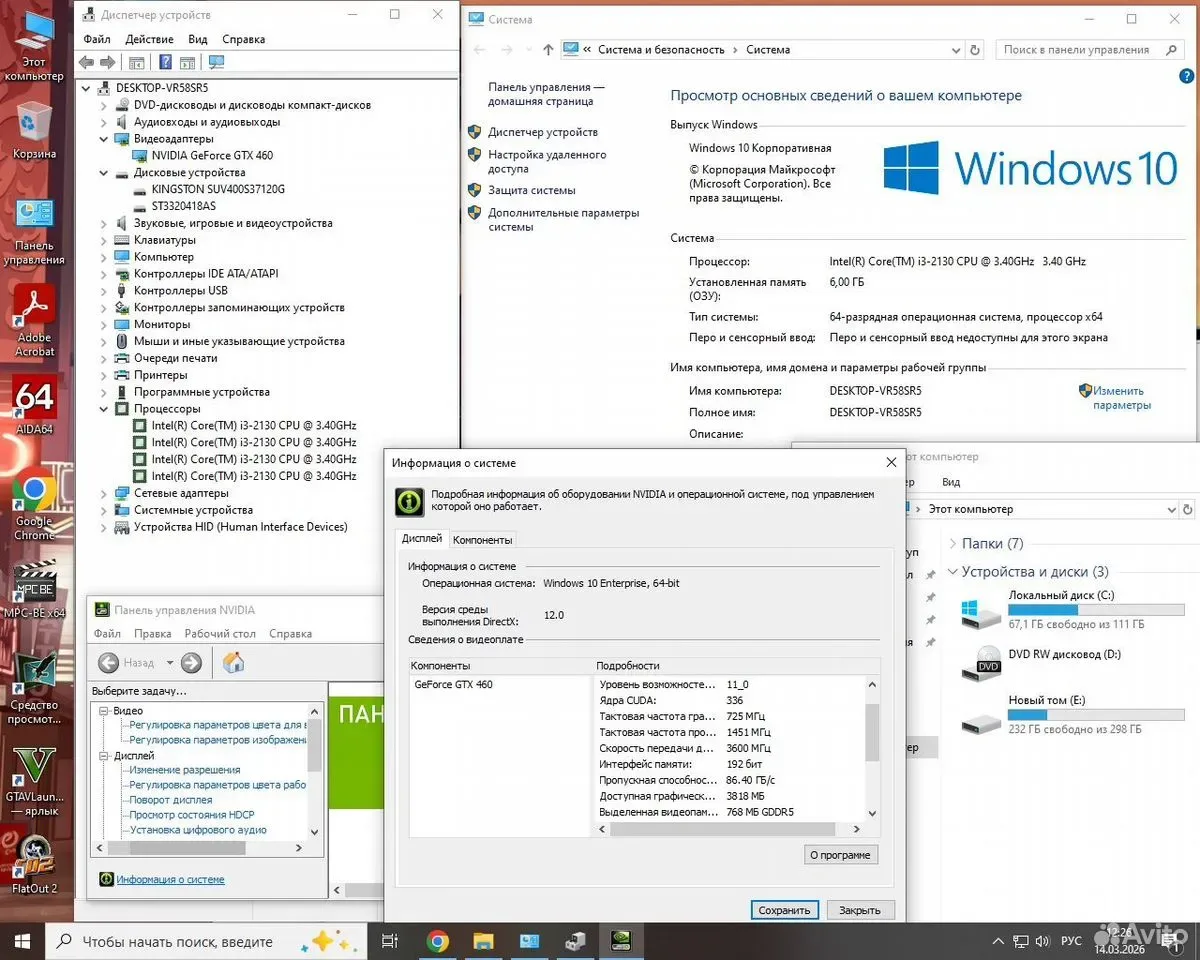
Task: Open Дополнительные параметры системы link
Action: coord(563,220)
